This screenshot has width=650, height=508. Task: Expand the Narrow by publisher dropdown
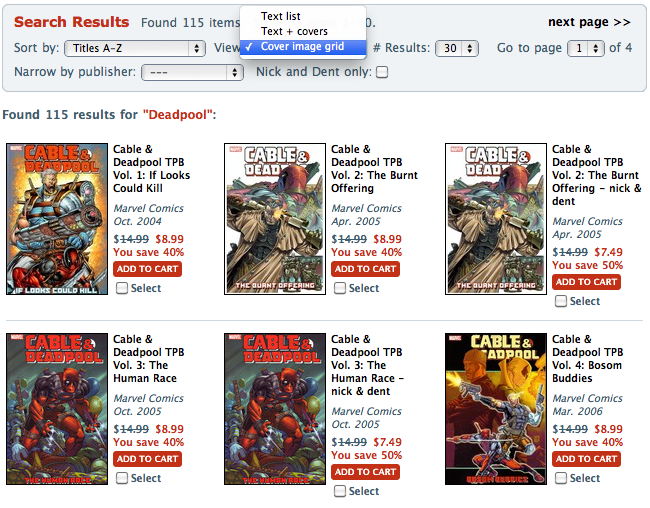(x=192, y=73)
